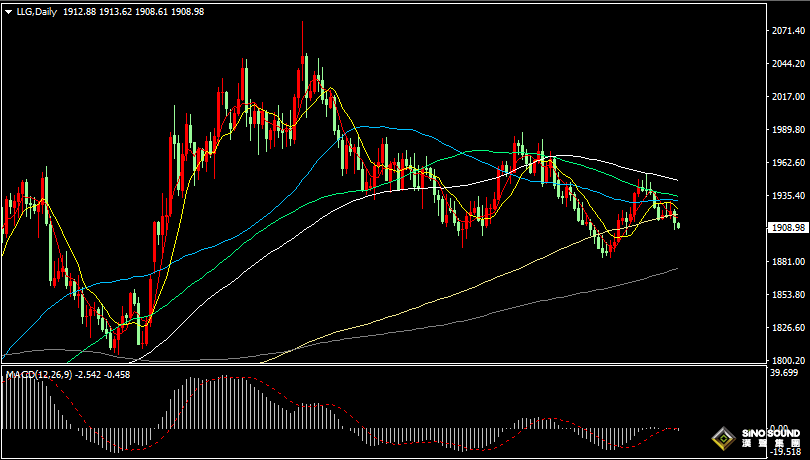Click the 2044.20 price axis label

[x=788, y=64]
